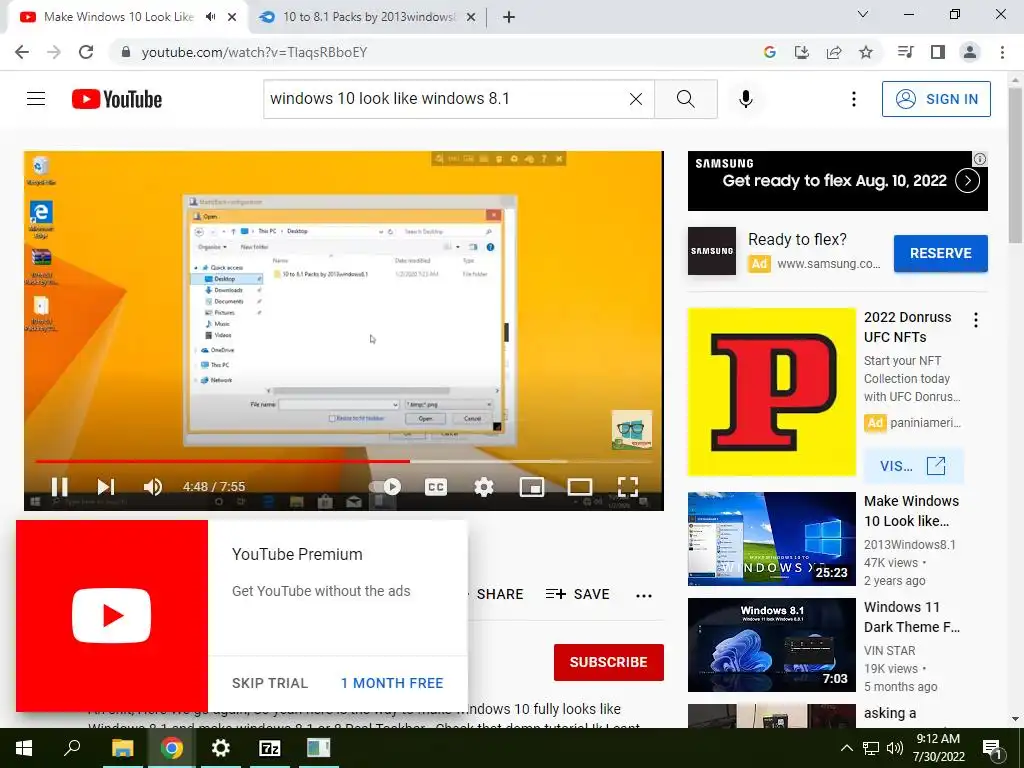Screen dimensions: 1024x768
Task: Switch to theater mode
Action: [x=580, y=487]
